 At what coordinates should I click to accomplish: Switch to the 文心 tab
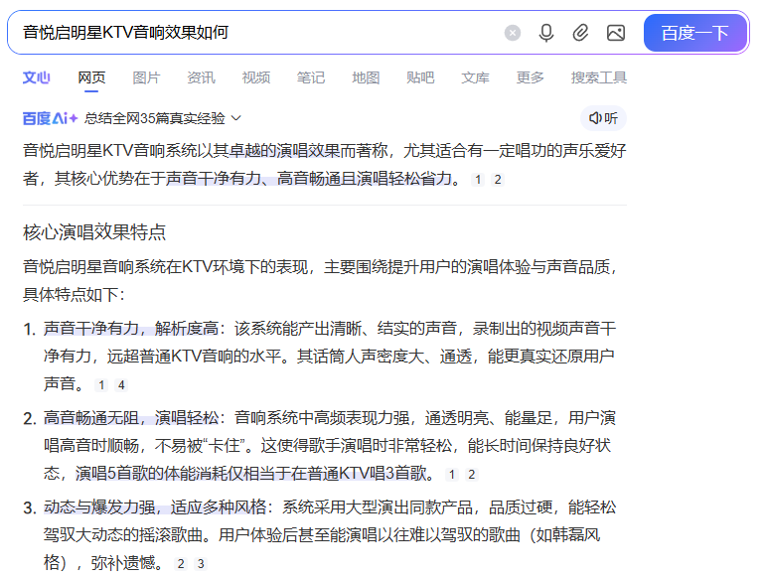[36, 77]
